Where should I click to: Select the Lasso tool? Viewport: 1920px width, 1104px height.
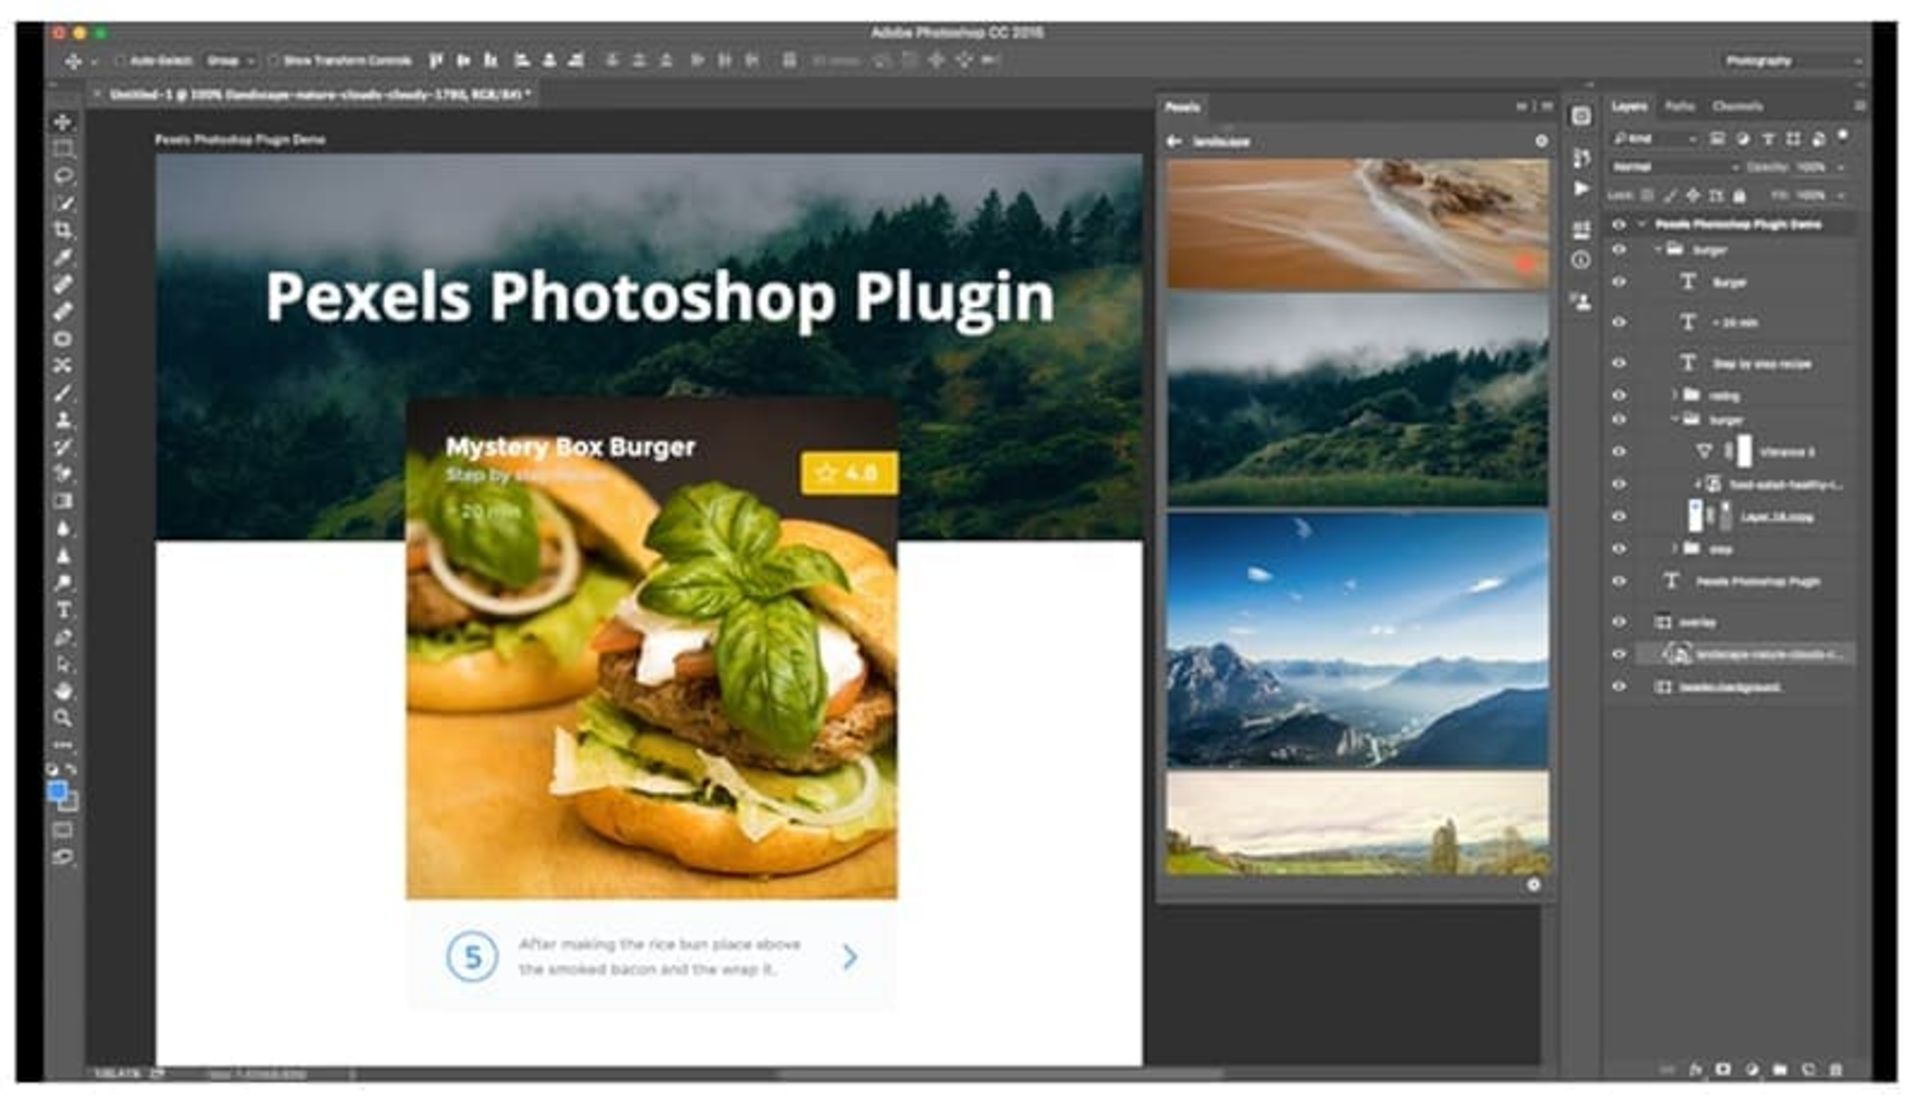click(62, 176)
